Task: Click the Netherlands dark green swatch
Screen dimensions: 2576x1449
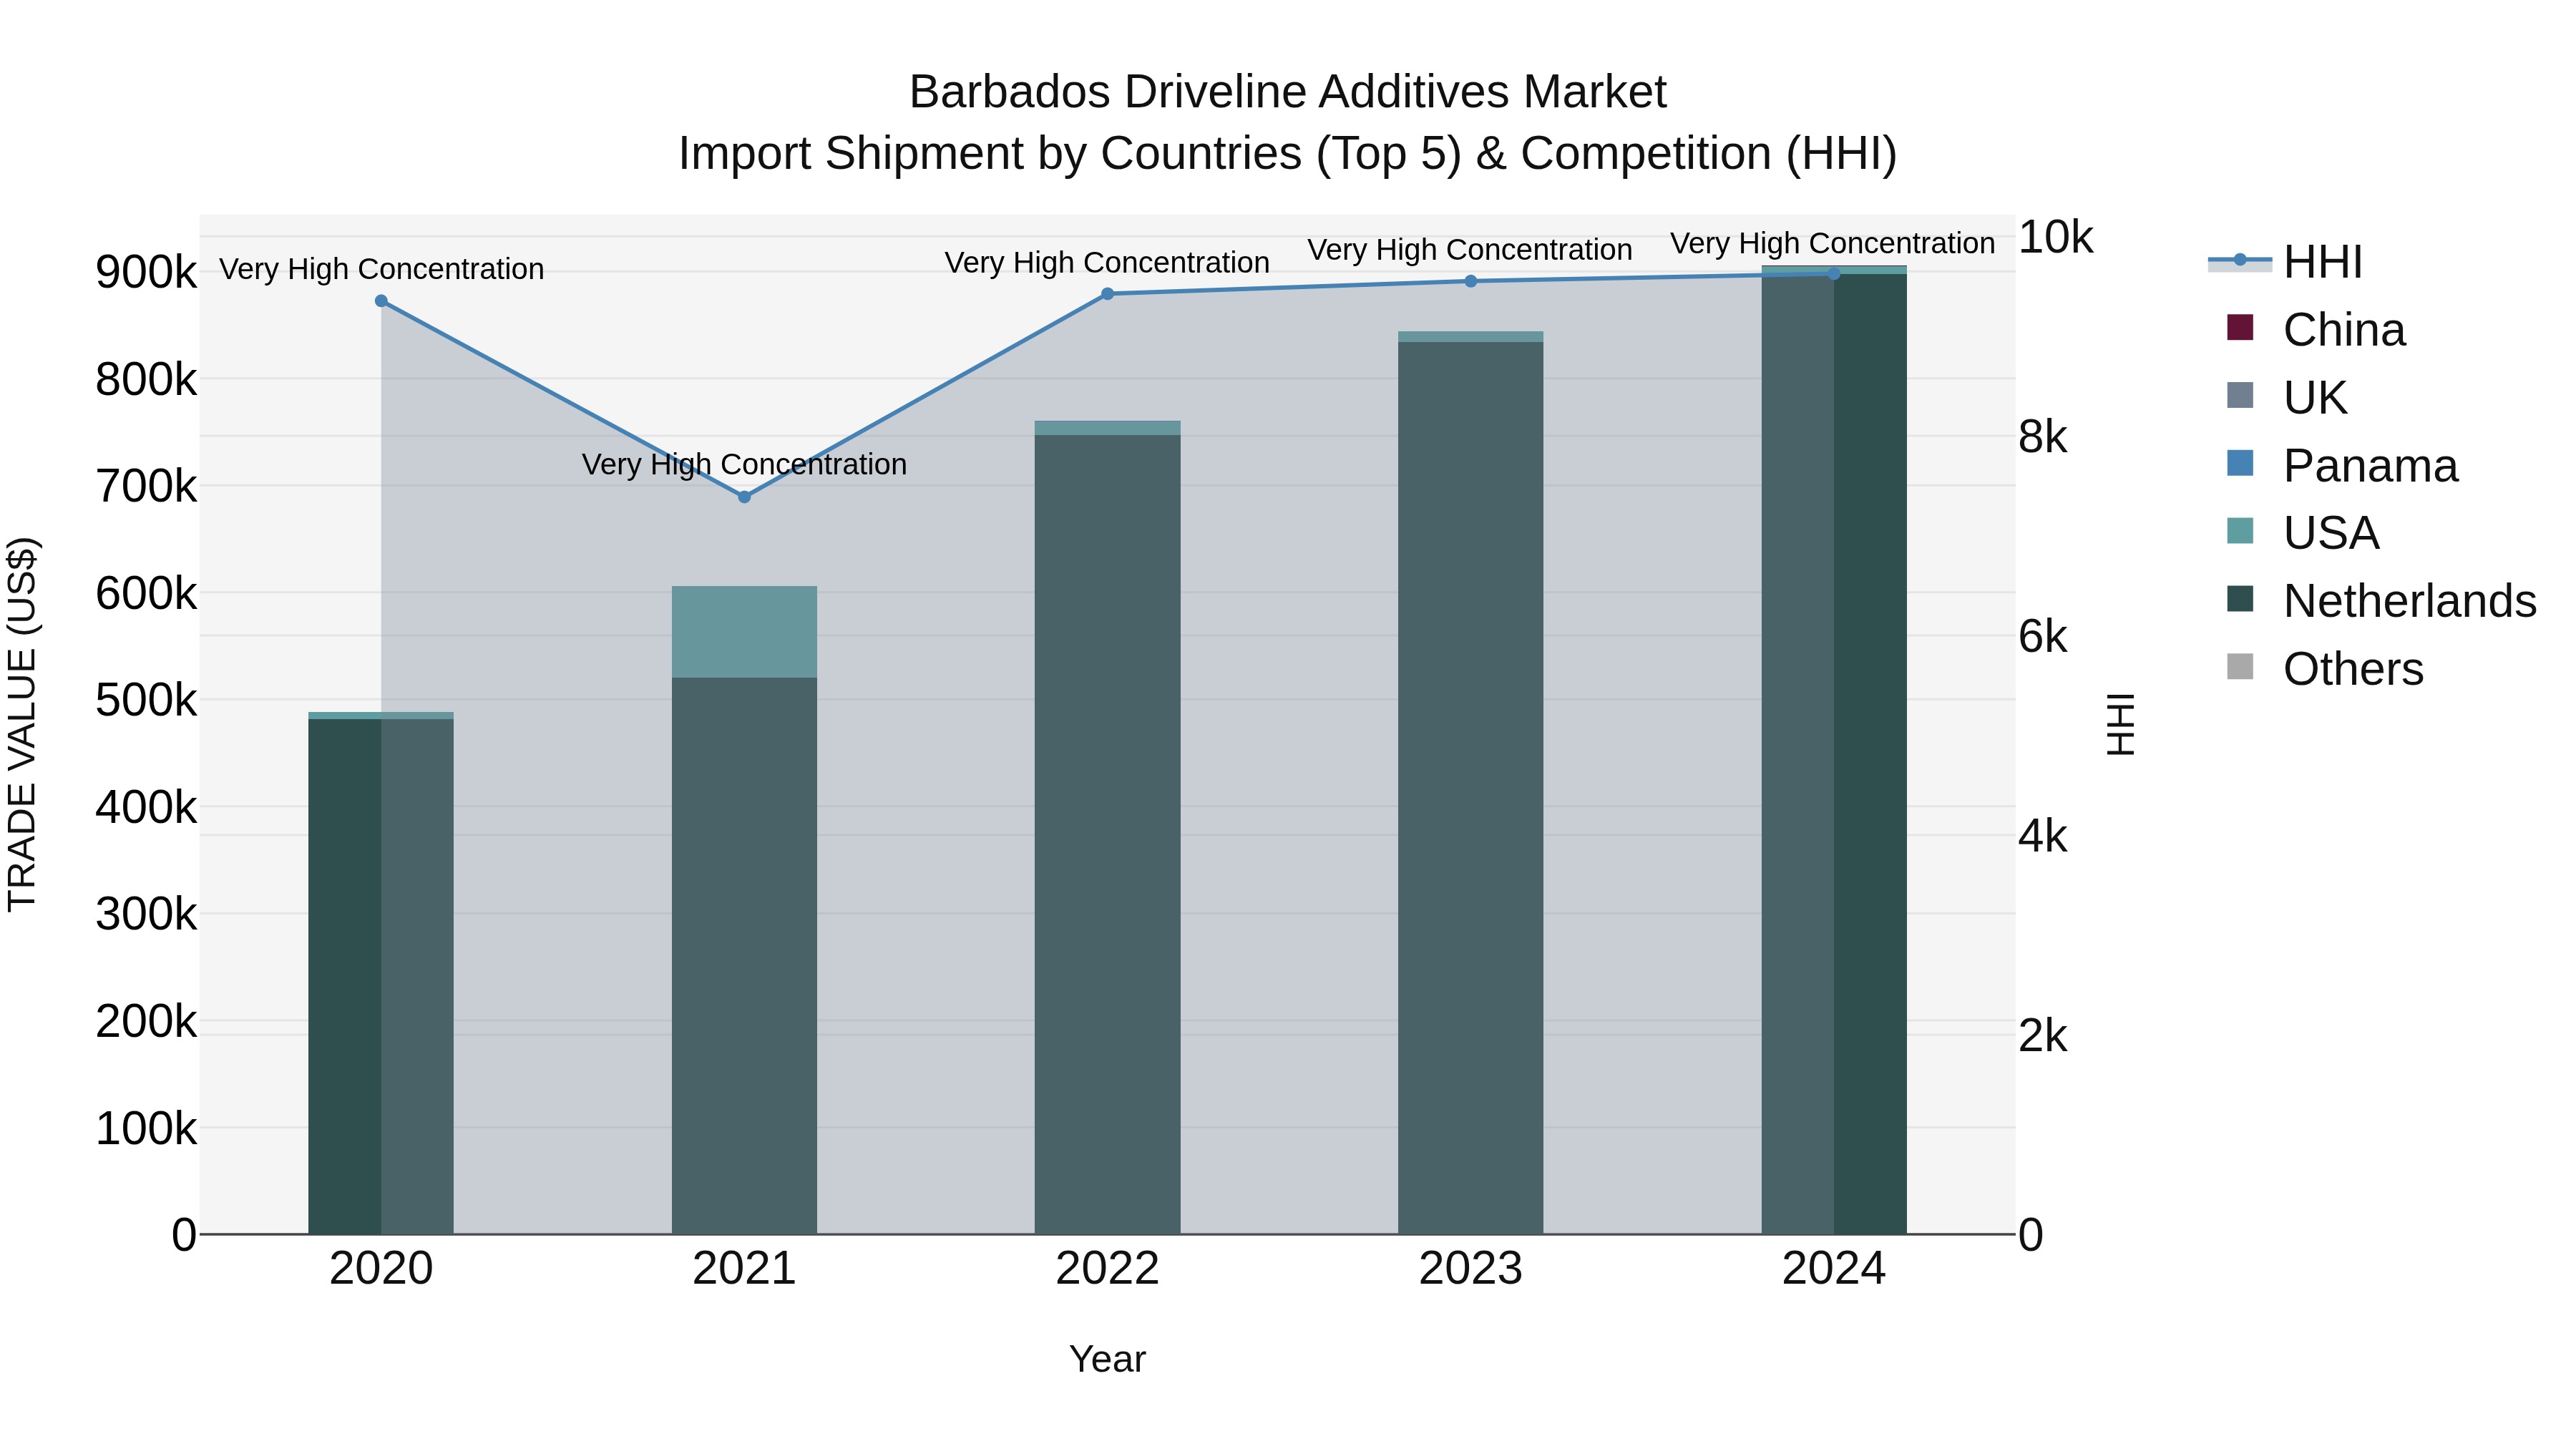Action: 2240,599
